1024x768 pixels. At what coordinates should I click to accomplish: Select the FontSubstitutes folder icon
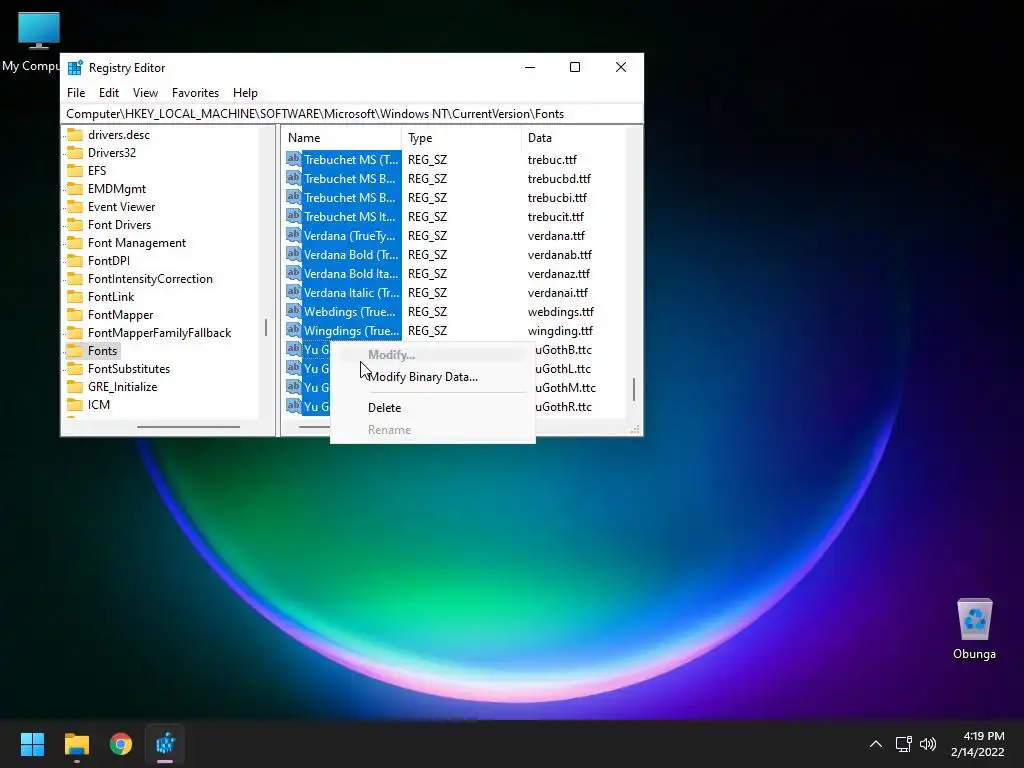76,368
